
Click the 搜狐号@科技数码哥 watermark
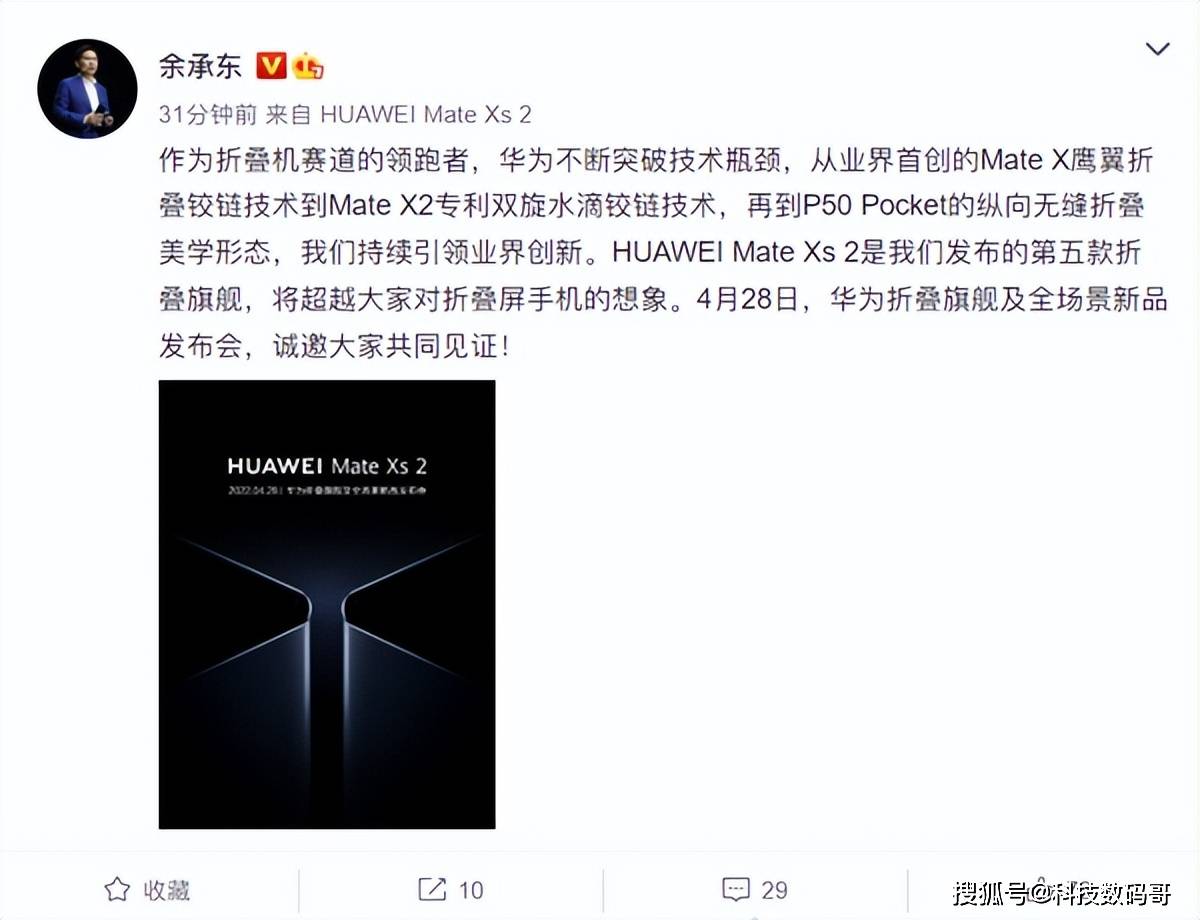(x=1061, y=890)
